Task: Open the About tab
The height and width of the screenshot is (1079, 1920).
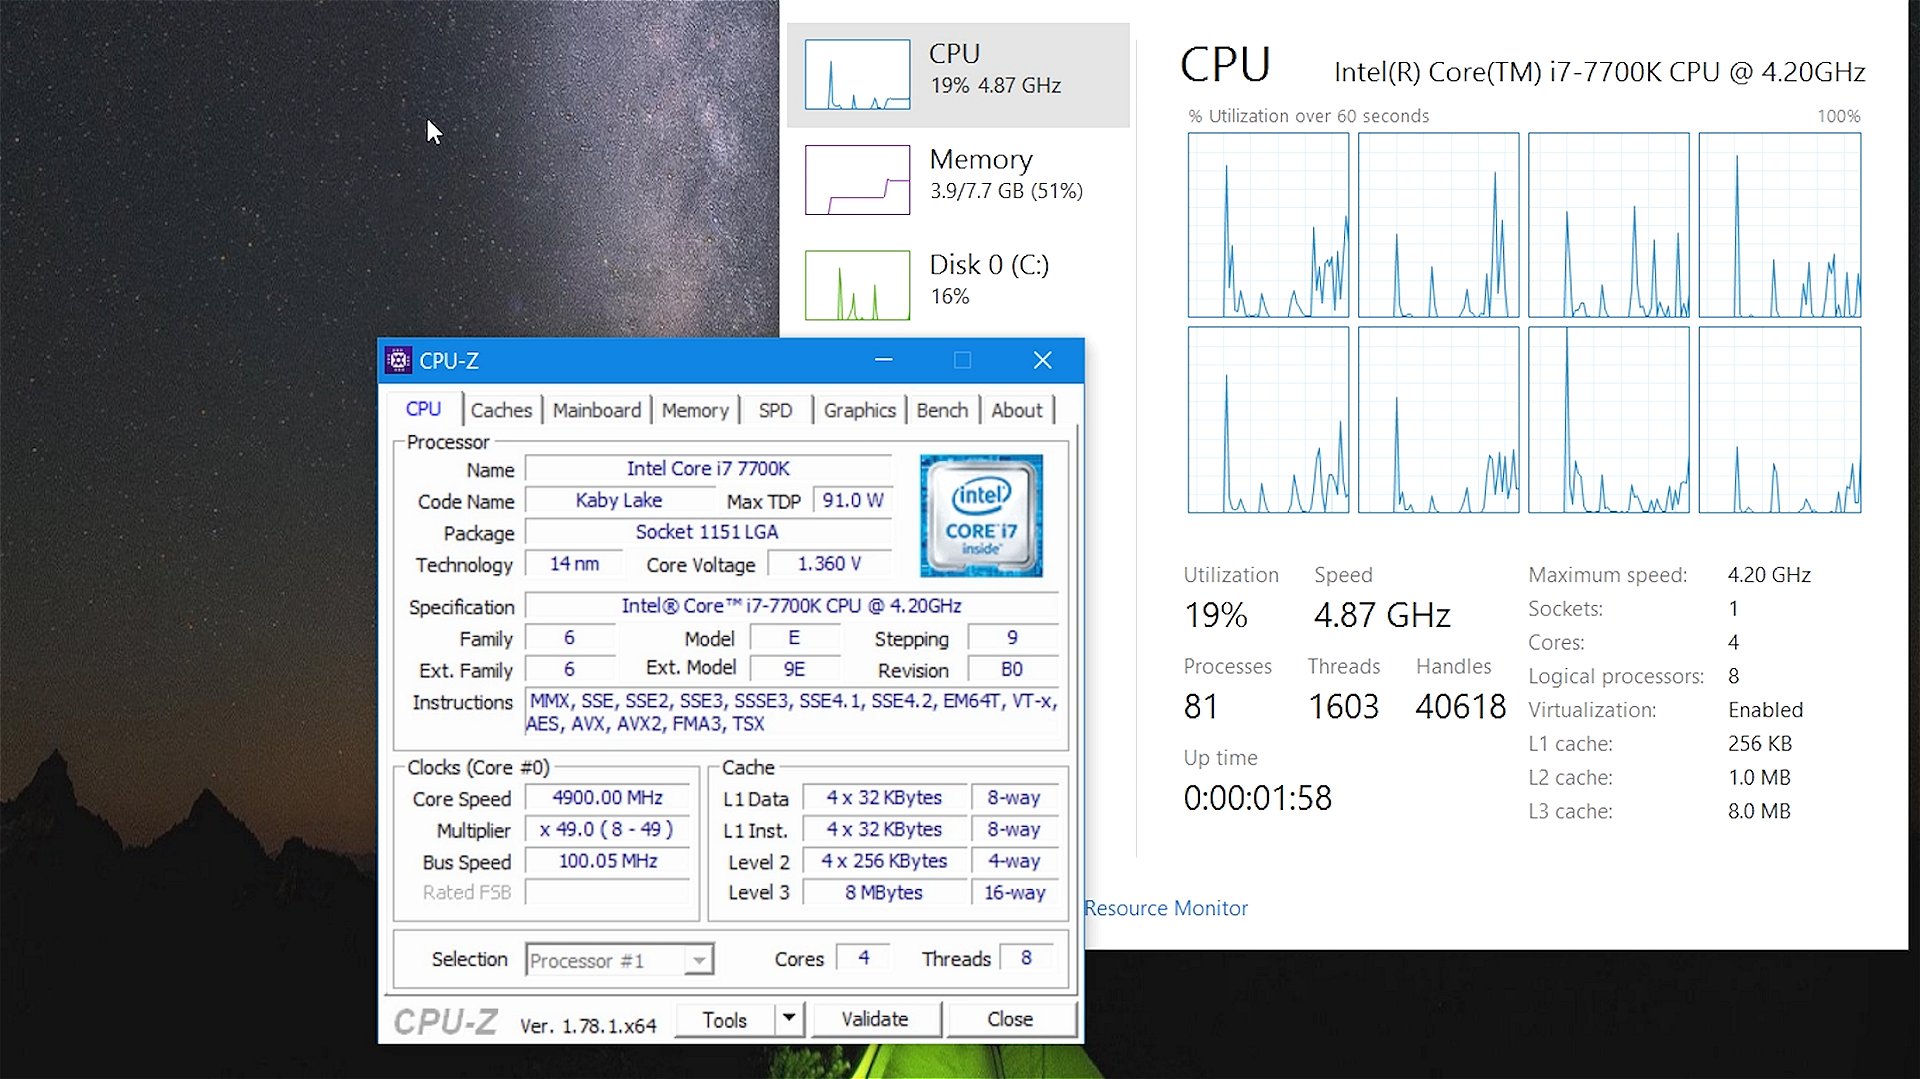Action: (x=1016, y=410)
